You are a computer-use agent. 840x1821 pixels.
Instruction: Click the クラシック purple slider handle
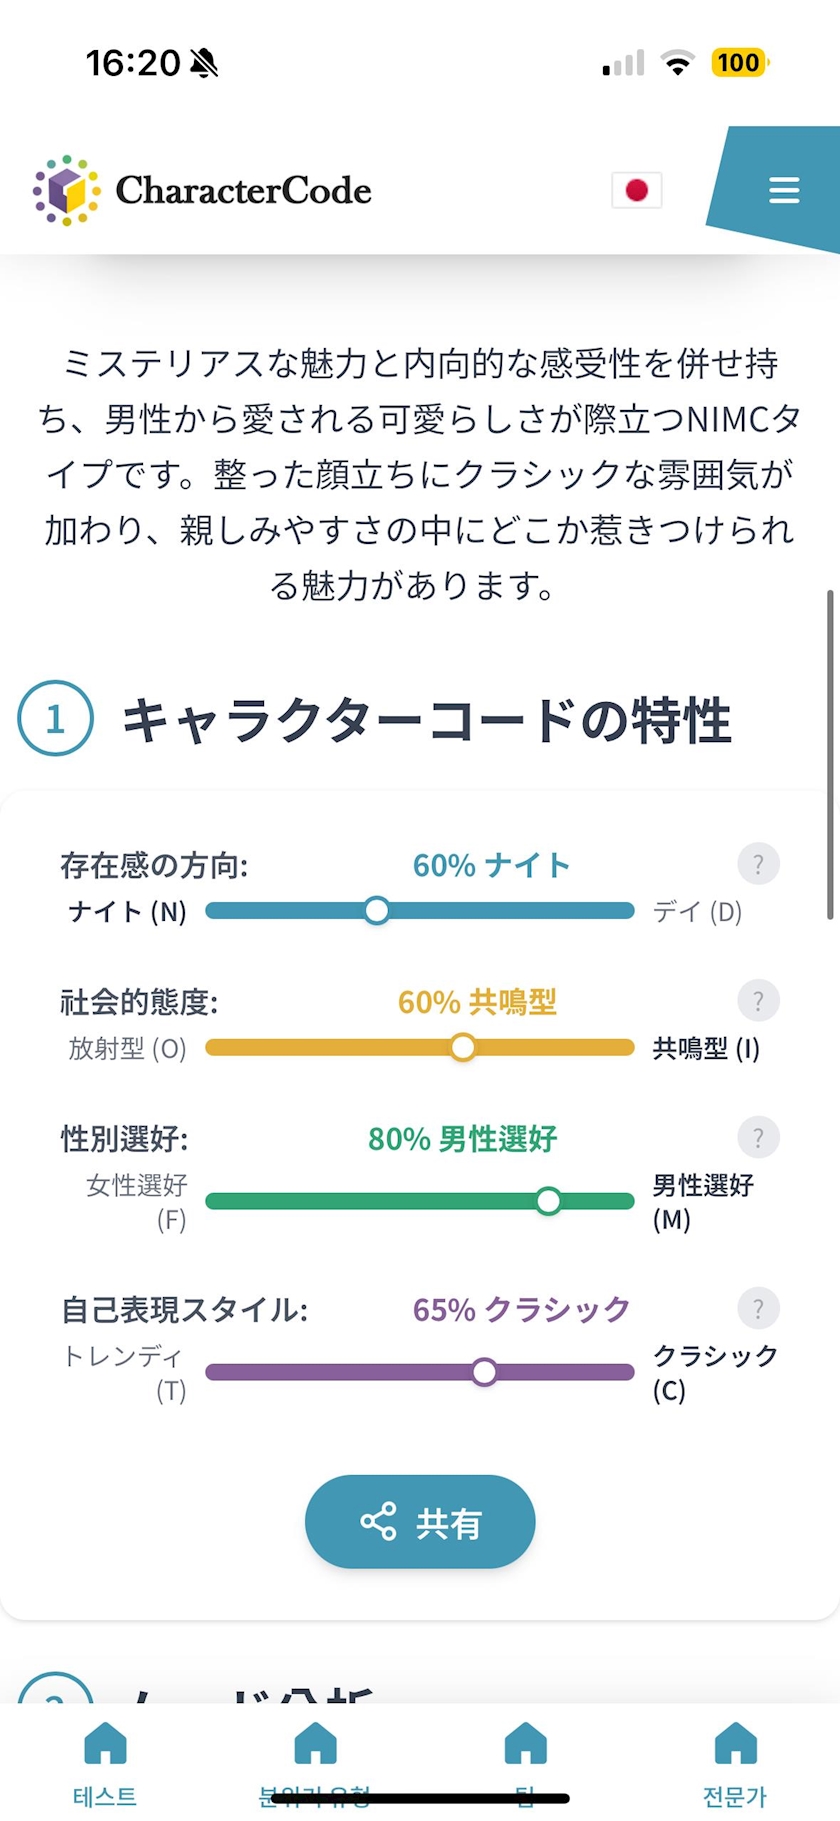click(484, 1372)
